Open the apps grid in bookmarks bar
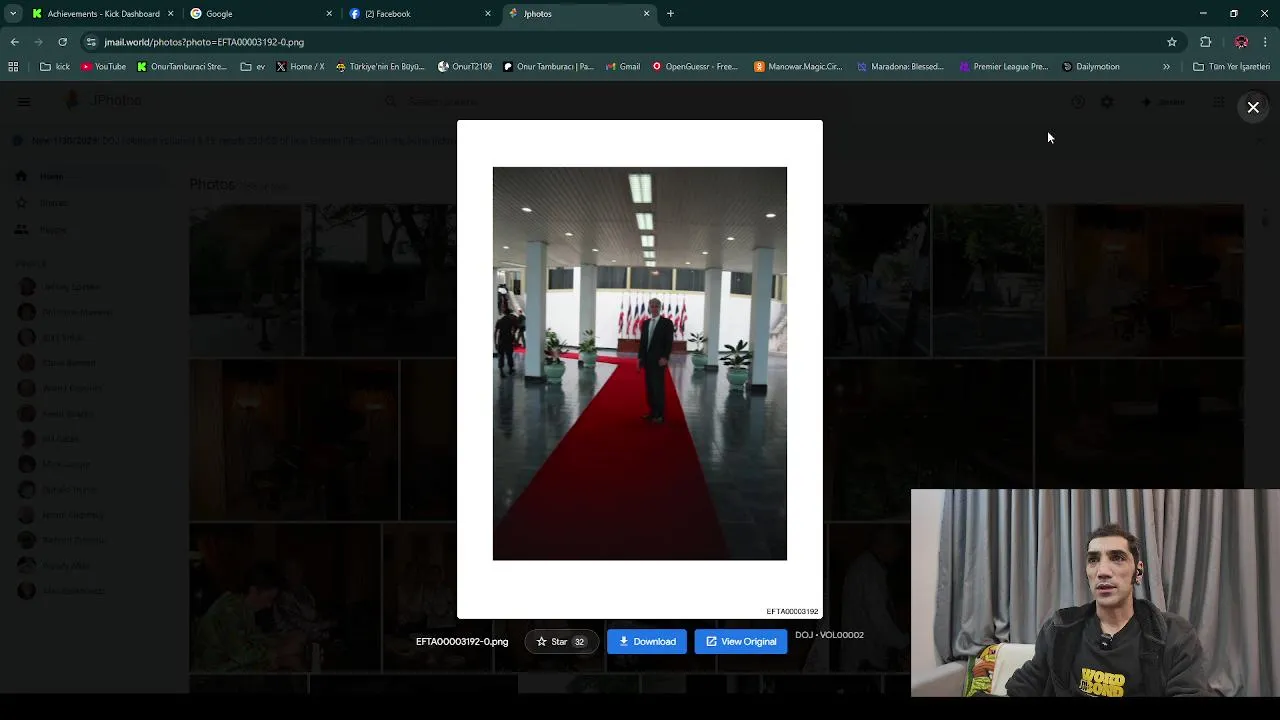The width and height of the screenshot is (1280, 720). (x=13, y=67)
